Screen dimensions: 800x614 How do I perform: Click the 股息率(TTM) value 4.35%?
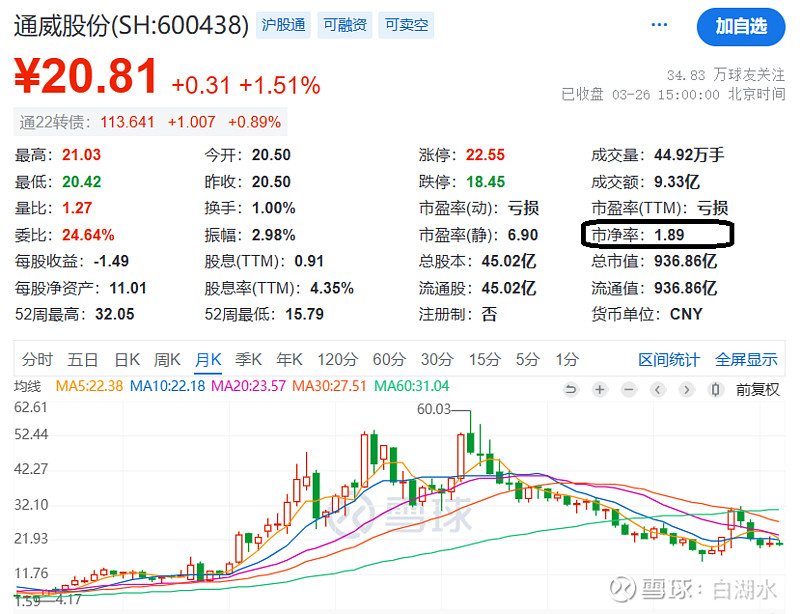pos(332,288)
